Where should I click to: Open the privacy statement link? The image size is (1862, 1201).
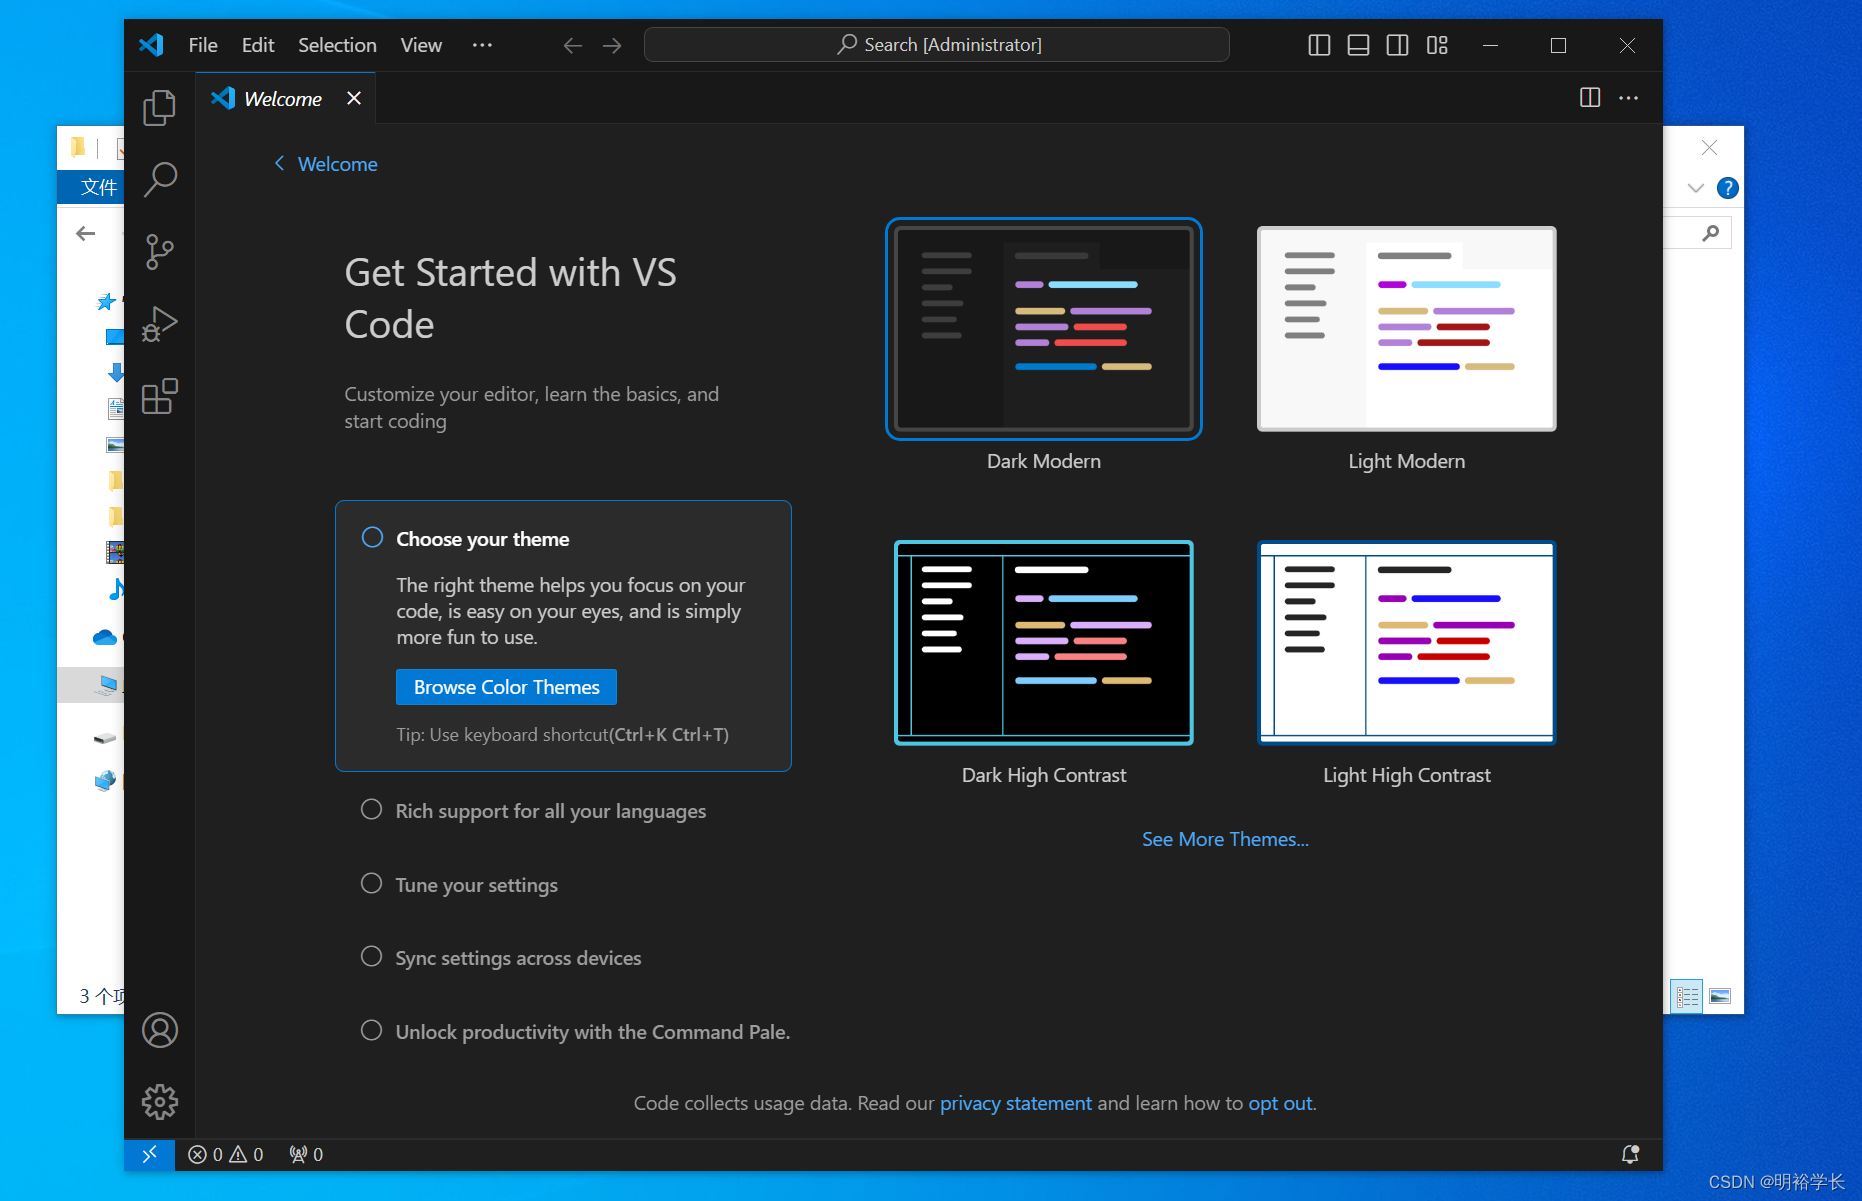1015,1103
